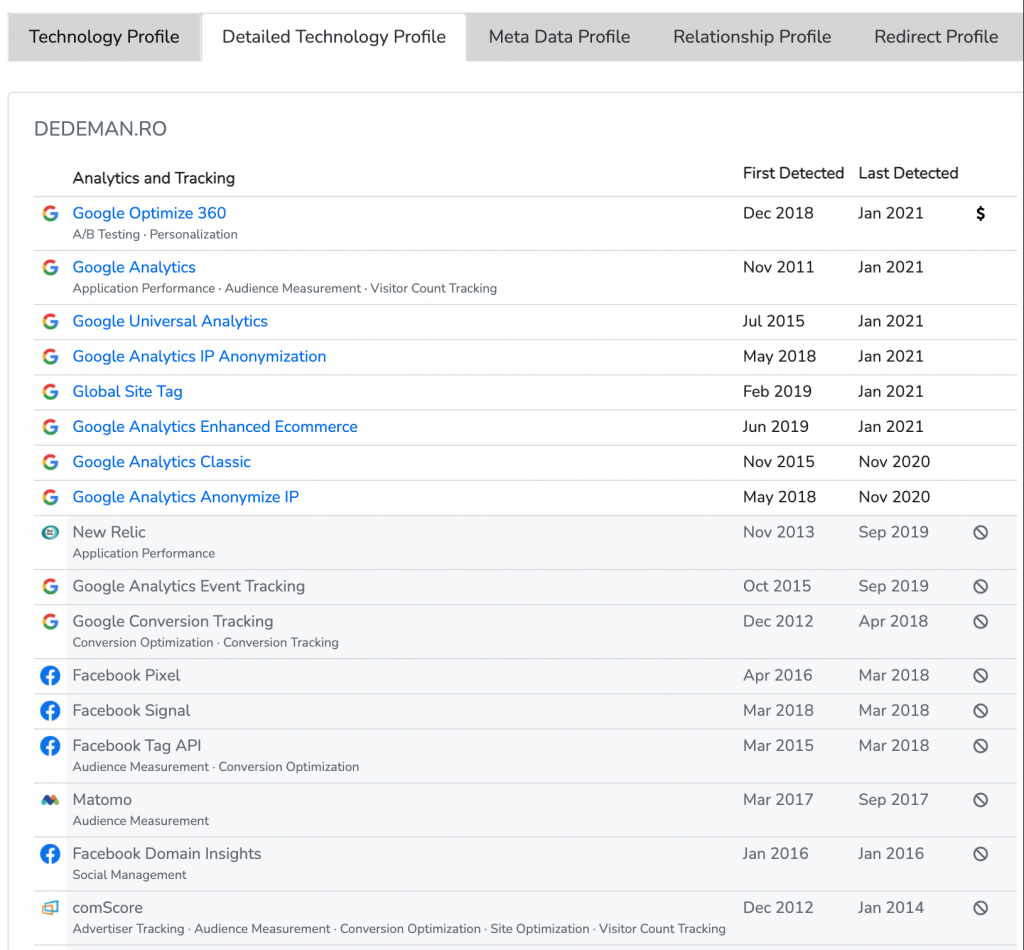The image size is (1024, 950).
Task: Click the comScore logo icon
Action: 50,908
